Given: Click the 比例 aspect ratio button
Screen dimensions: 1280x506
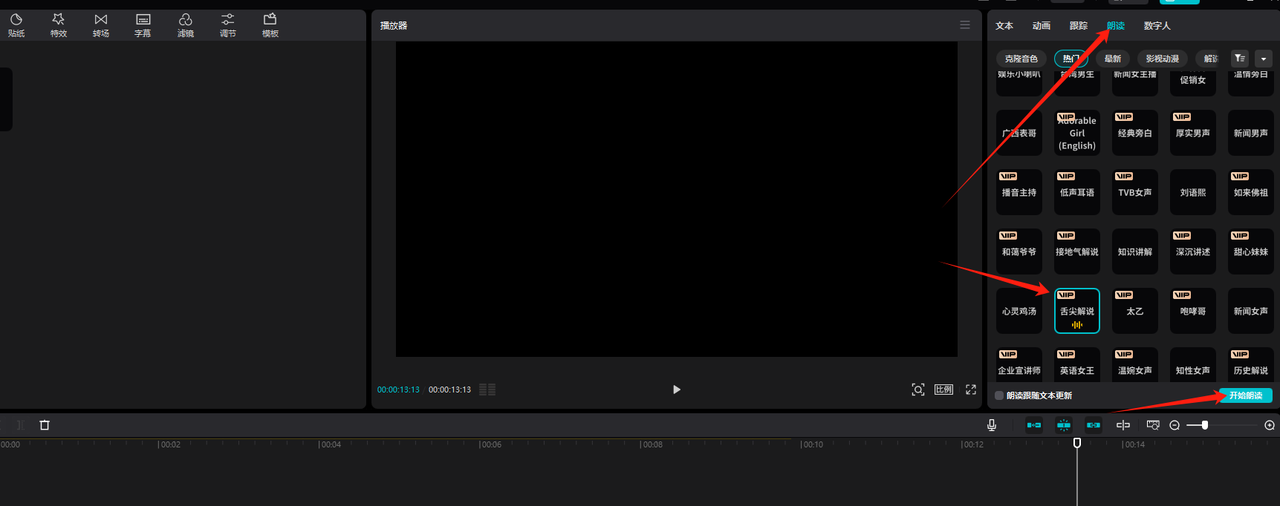Looking at the screenshot, I should point(943,389).
